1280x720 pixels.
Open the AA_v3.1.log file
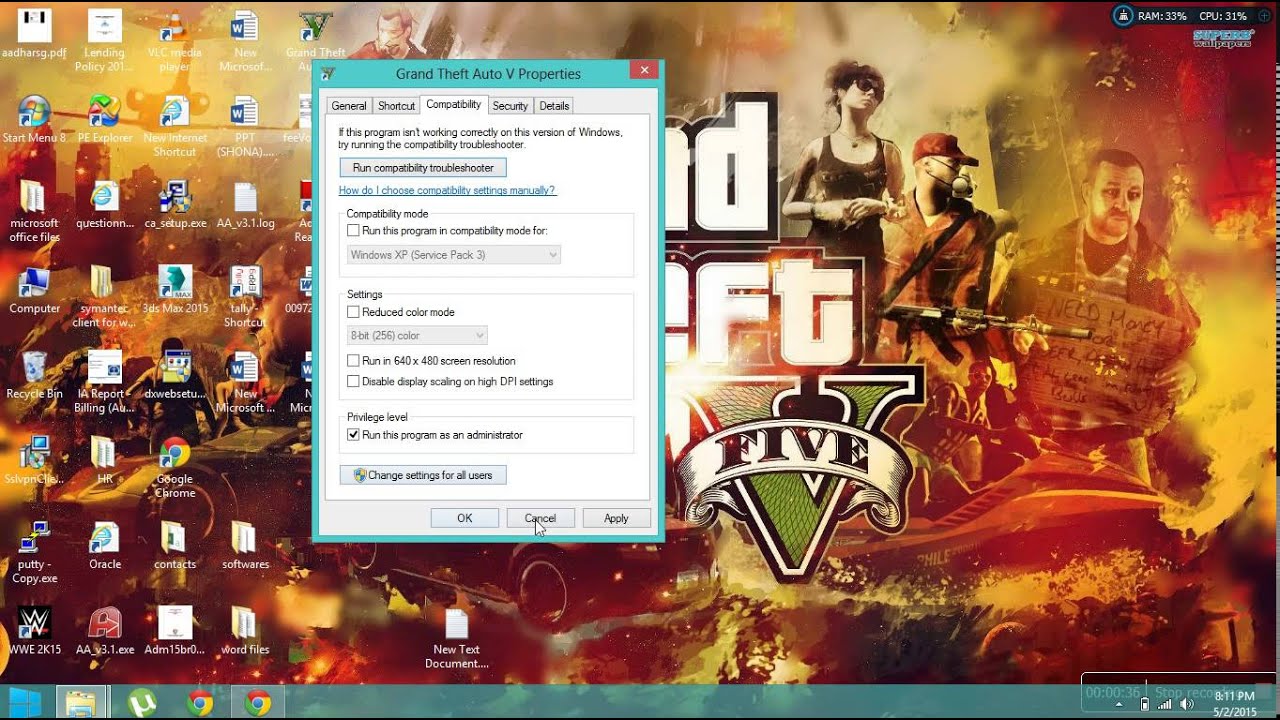coord(245,205)
